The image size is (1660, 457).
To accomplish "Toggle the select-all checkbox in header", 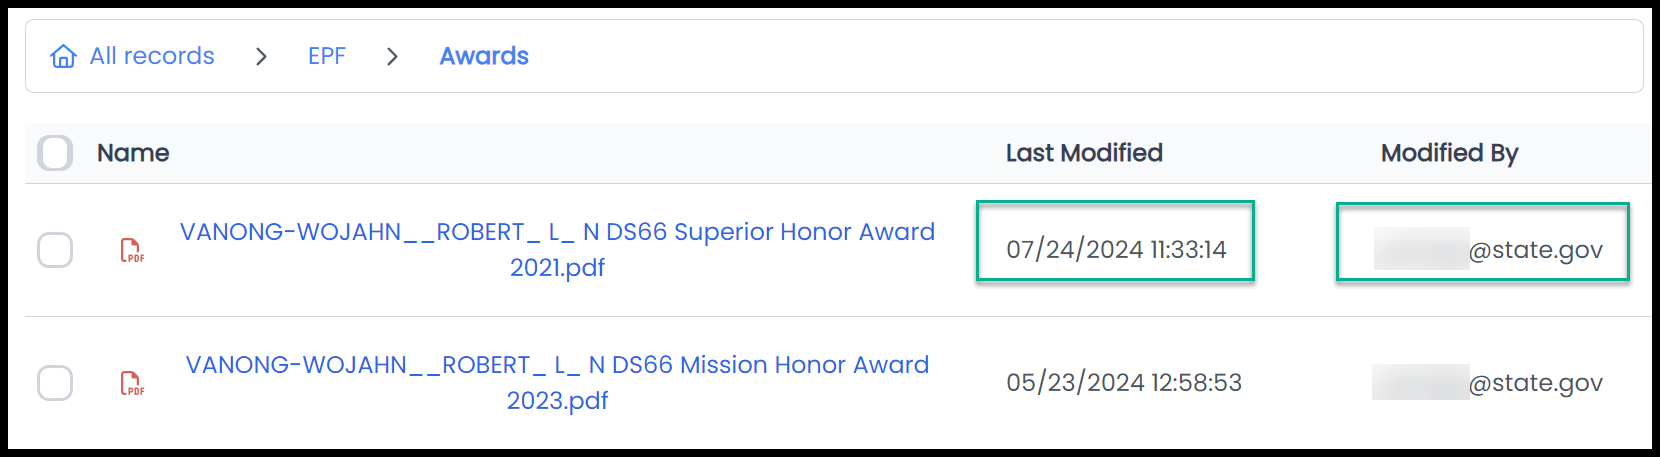I will [55, 153].
